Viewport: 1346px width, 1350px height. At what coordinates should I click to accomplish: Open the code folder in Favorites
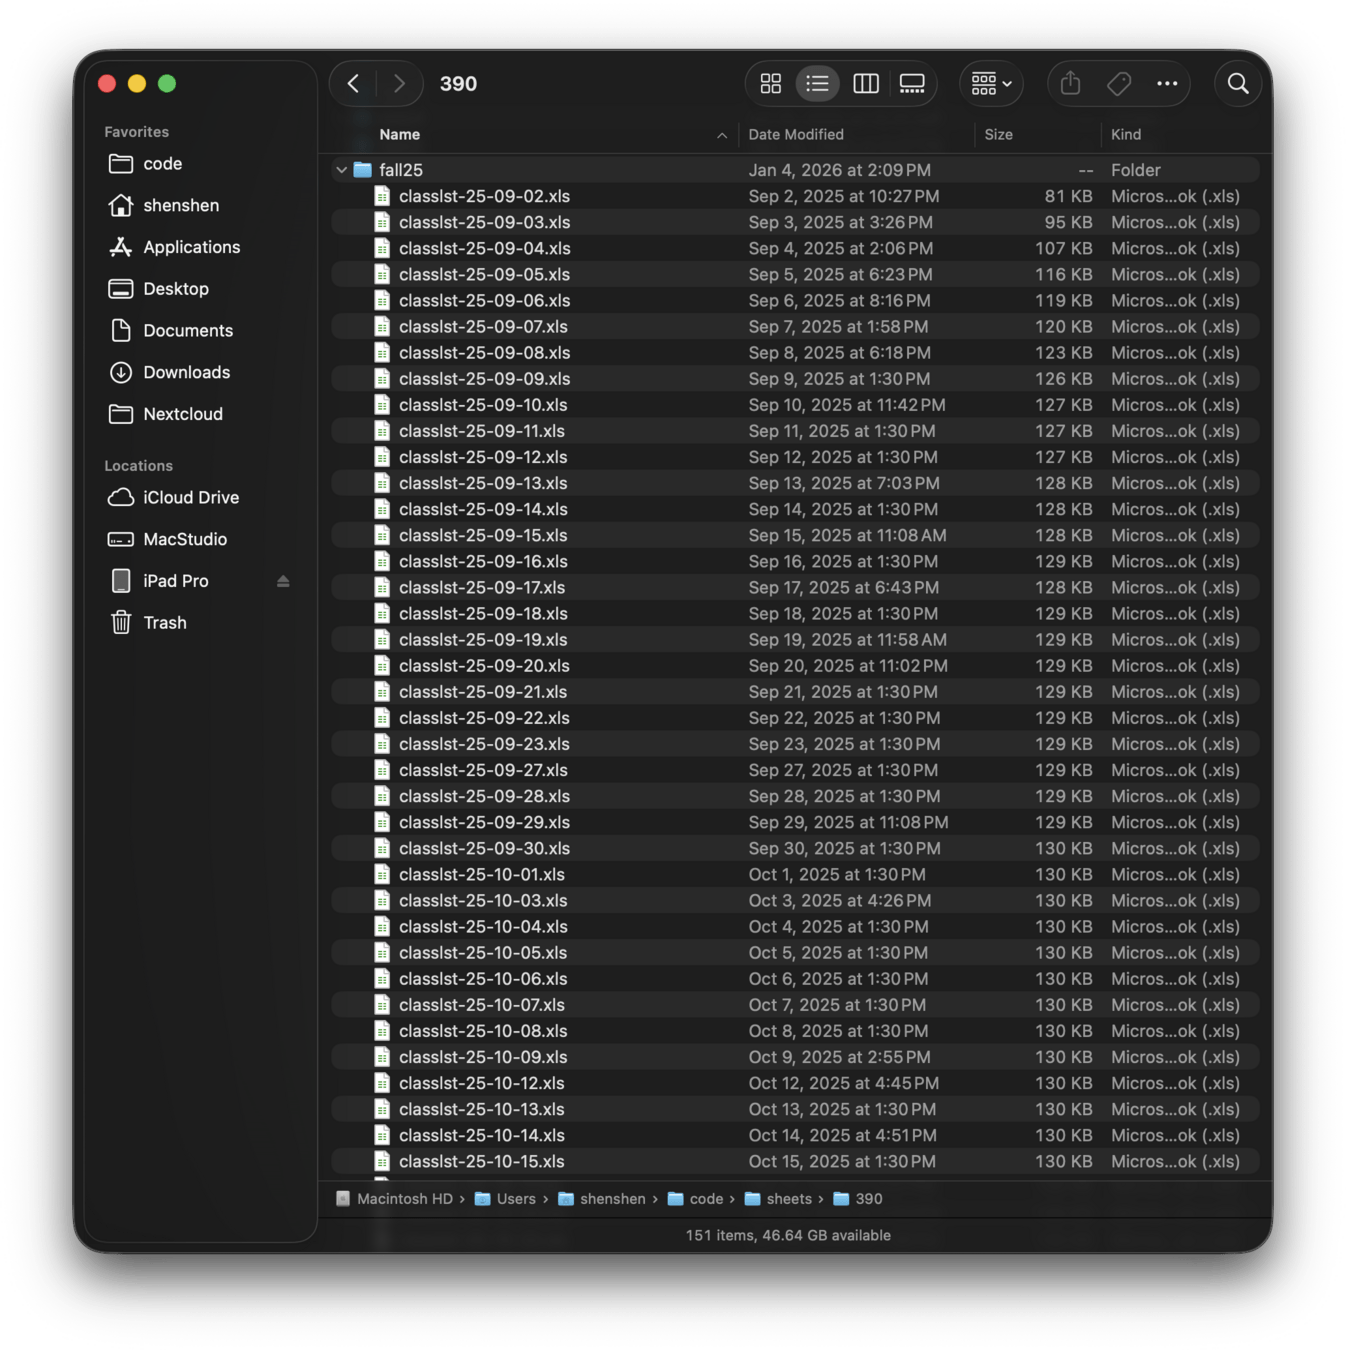tap(200, 164)
